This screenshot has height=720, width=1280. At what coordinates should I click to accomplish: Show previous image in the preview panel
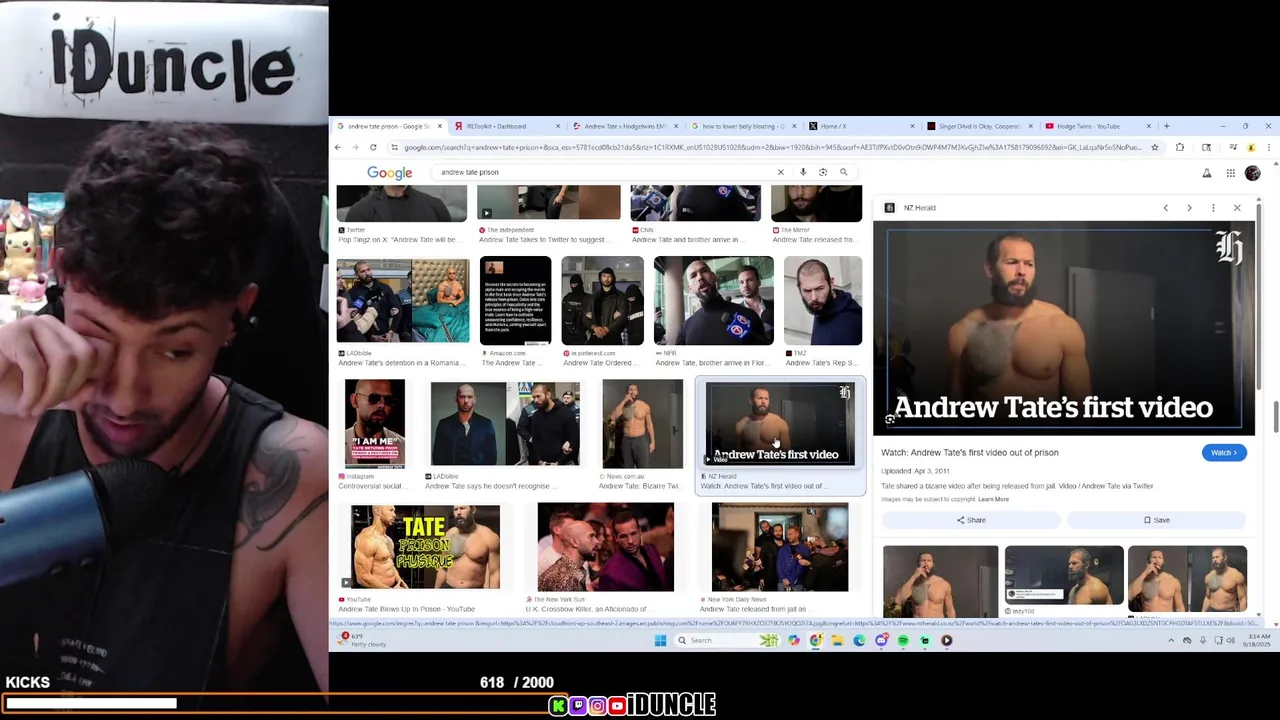tap(1165, 208)
